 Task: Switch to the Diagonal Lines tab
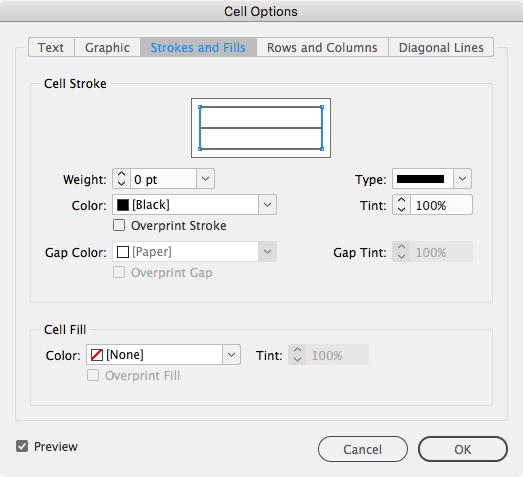441,47
